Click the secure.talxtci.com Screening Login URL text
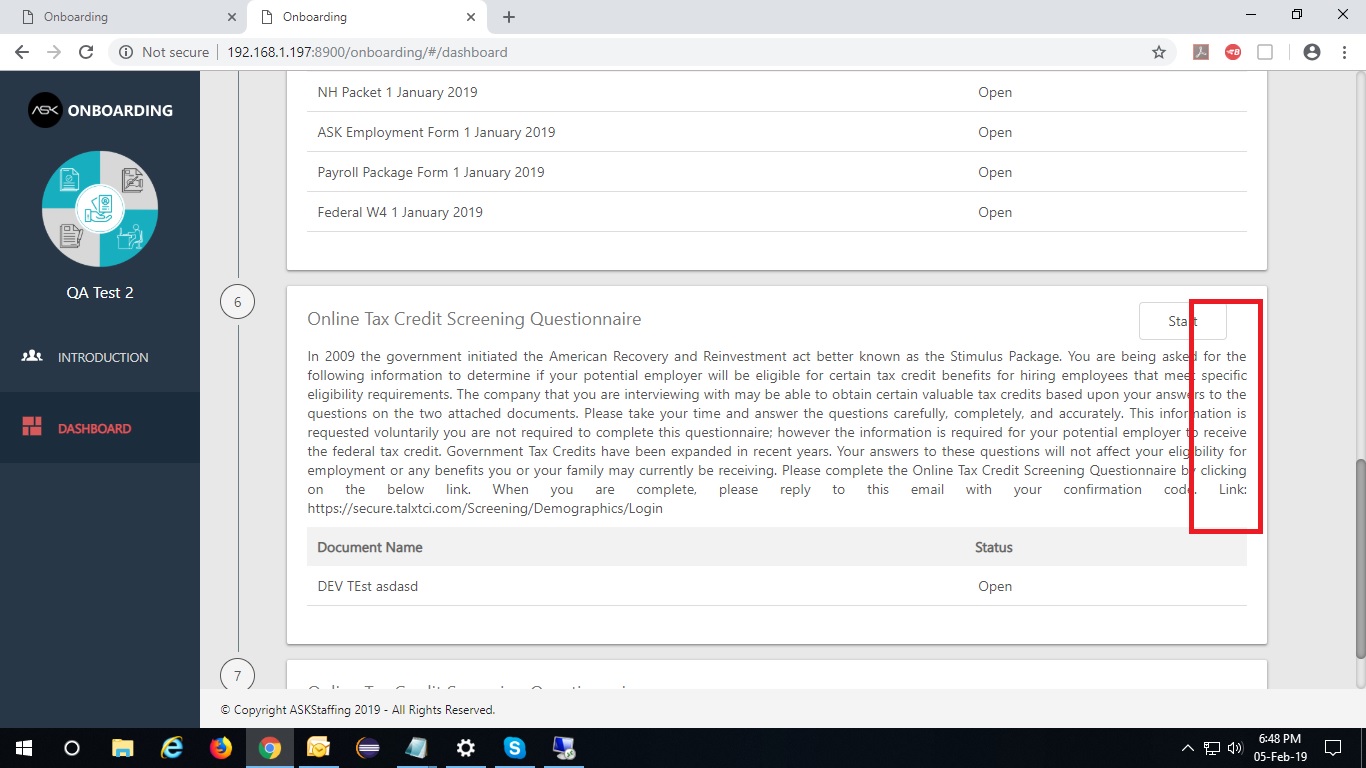 coord(485,508)
